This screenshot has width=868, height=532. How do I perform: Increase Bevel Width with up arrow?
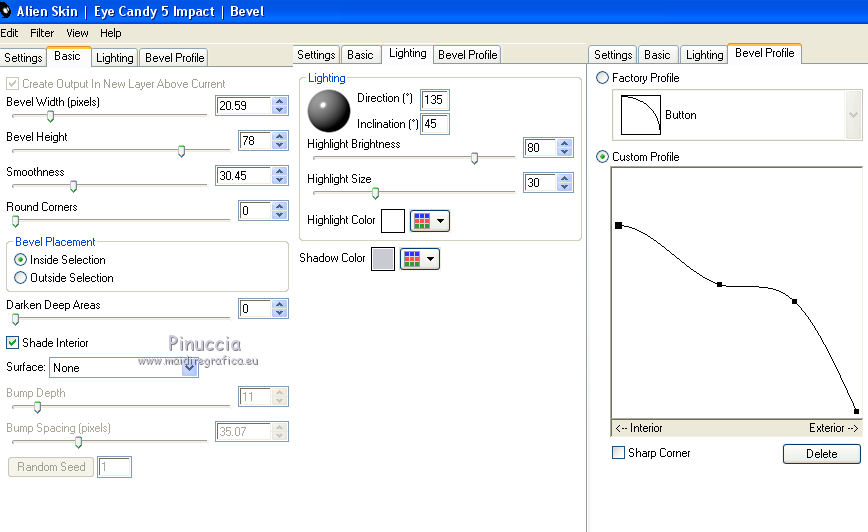[x=280, y=101]
